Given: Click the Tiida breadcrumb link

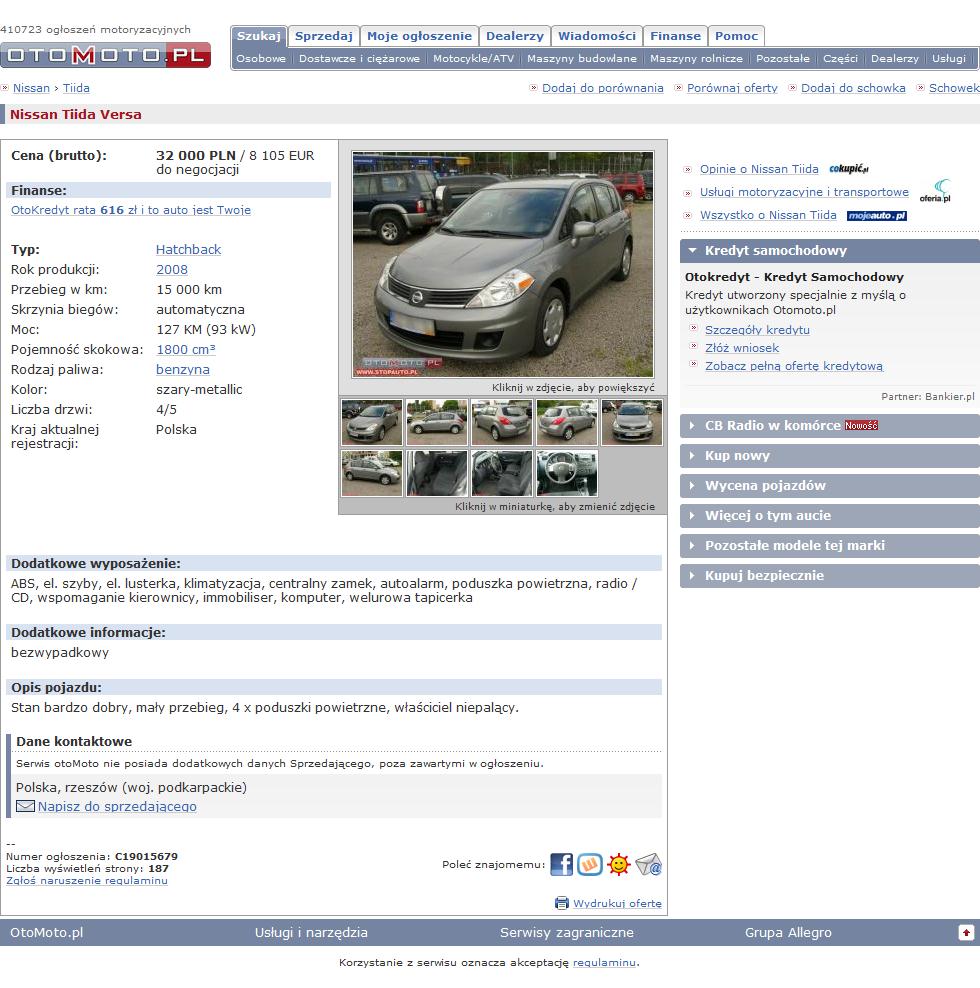Looking at the screenshot, I should click(76, 88).
